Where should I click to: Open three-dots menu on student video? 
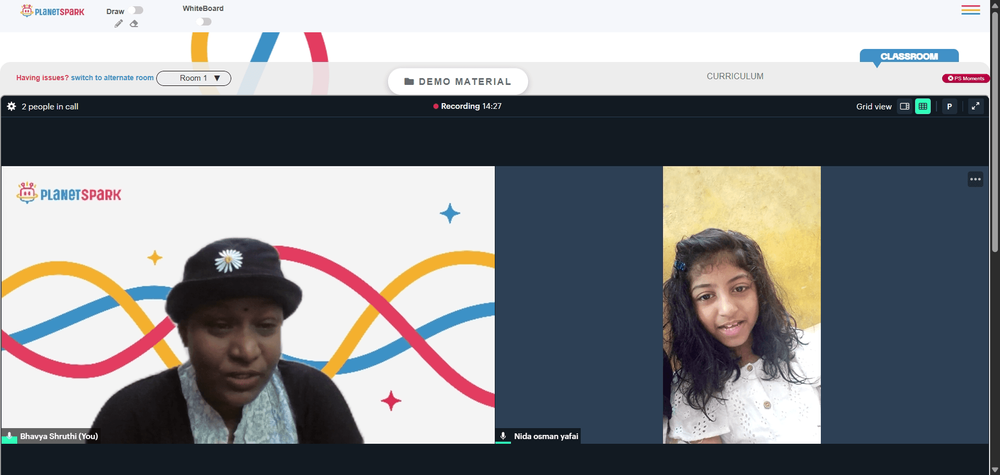tap(975, 179)
